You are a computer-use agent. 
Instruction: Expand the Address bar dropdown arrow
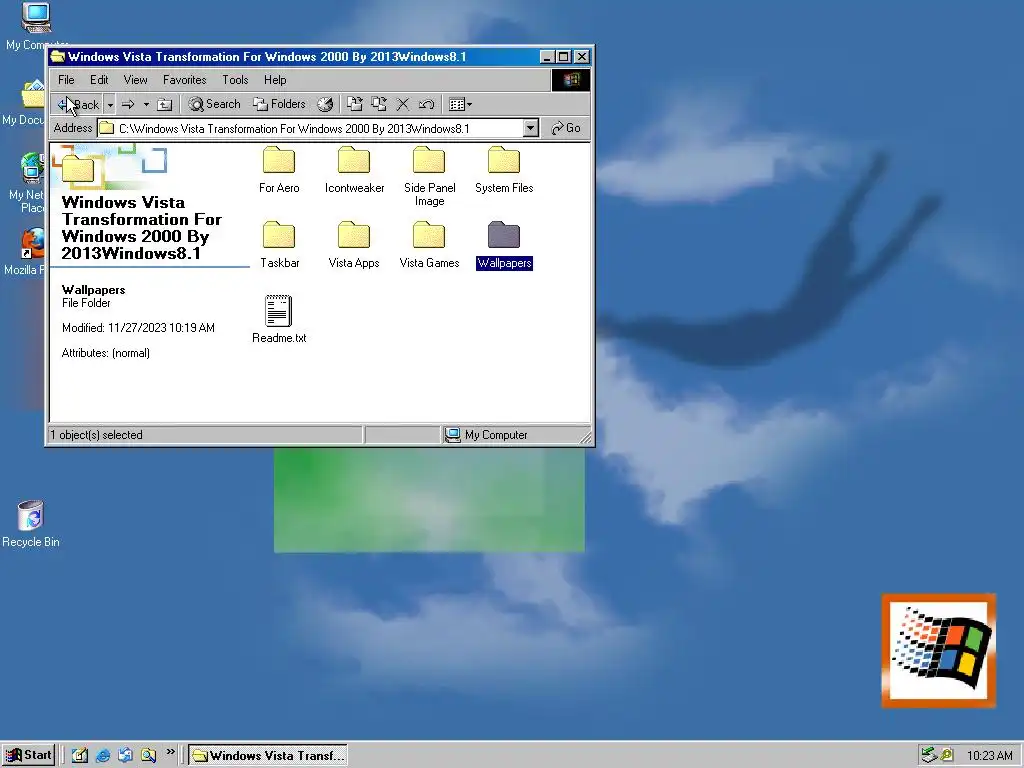(x=531, y=128)
